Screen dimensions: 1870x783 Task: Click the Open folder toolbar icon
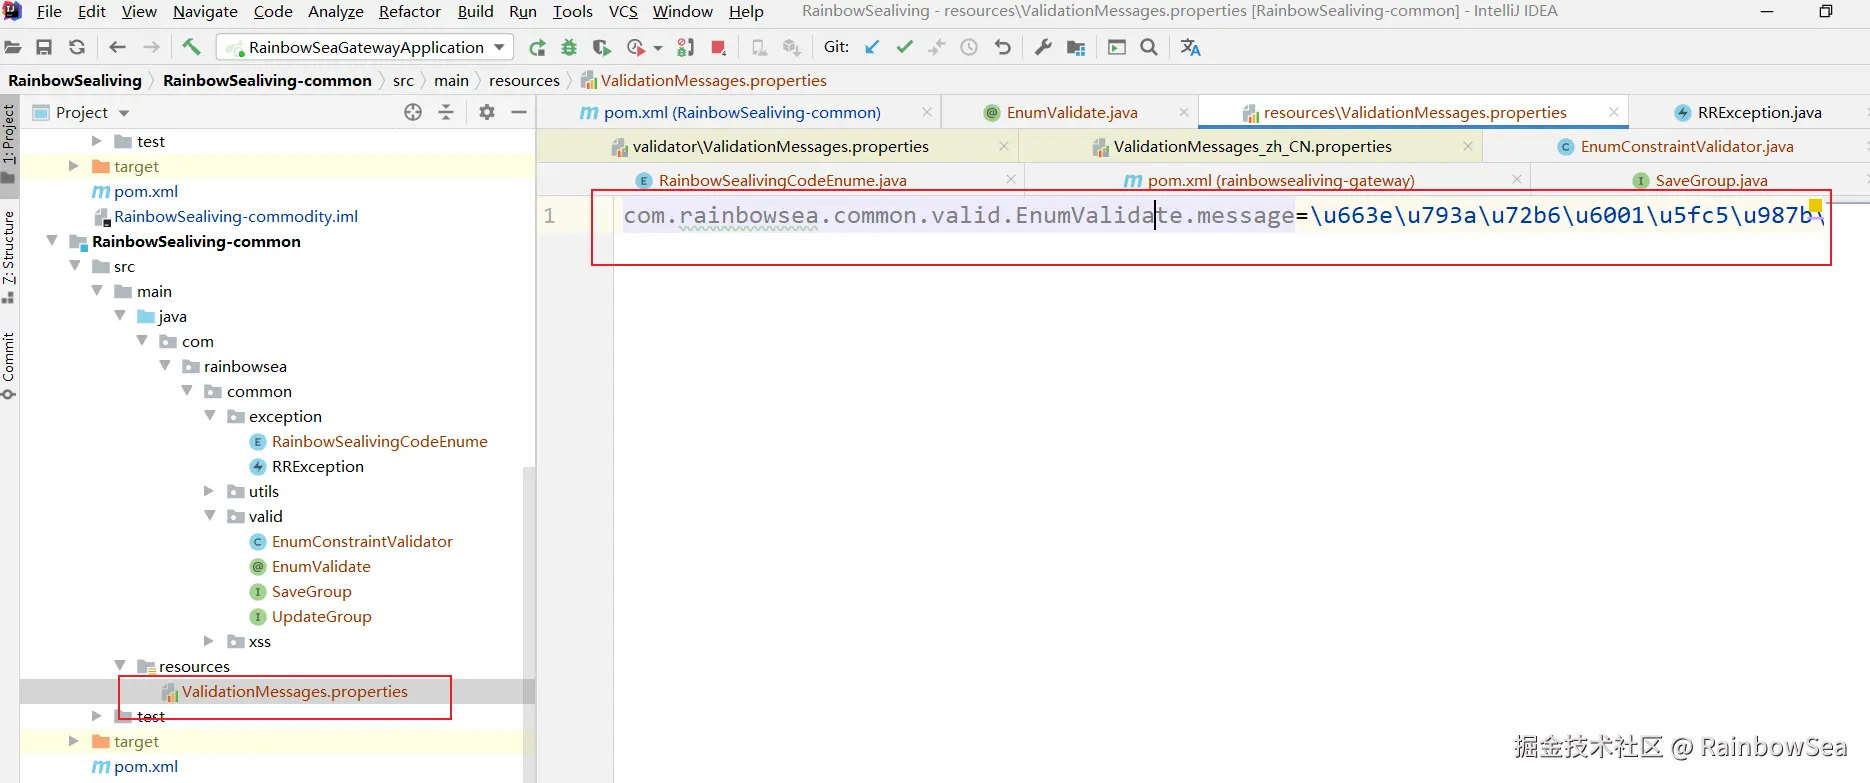point(13,47)
